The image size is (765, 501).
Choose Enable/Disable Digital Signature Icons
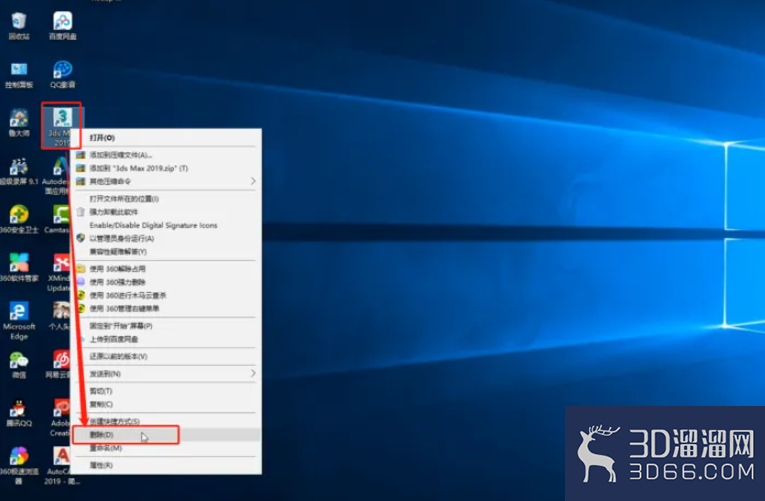pos(166,225)
